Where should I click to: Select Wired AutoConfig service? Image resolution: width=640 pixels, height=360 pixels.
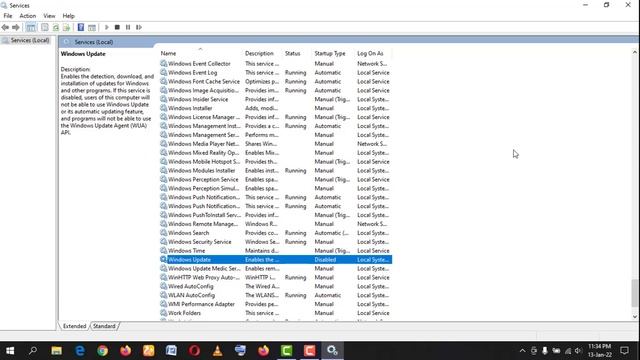coord(276,287)
